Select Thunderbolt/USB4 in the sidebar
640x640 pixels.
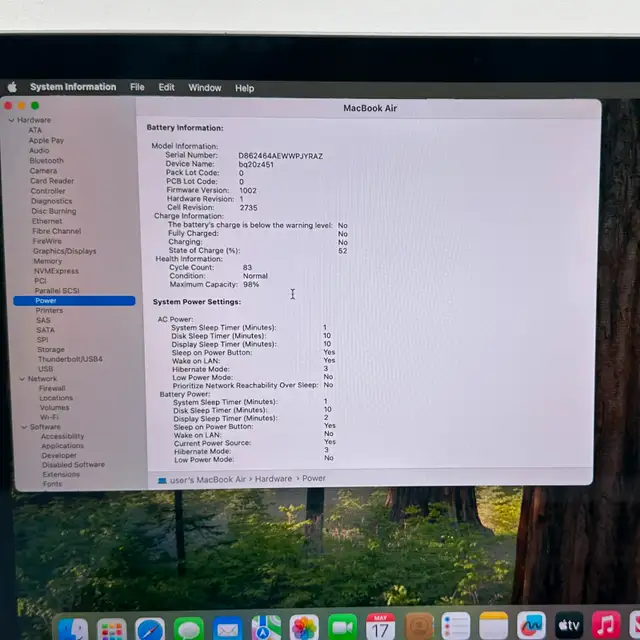pos(70,359)
